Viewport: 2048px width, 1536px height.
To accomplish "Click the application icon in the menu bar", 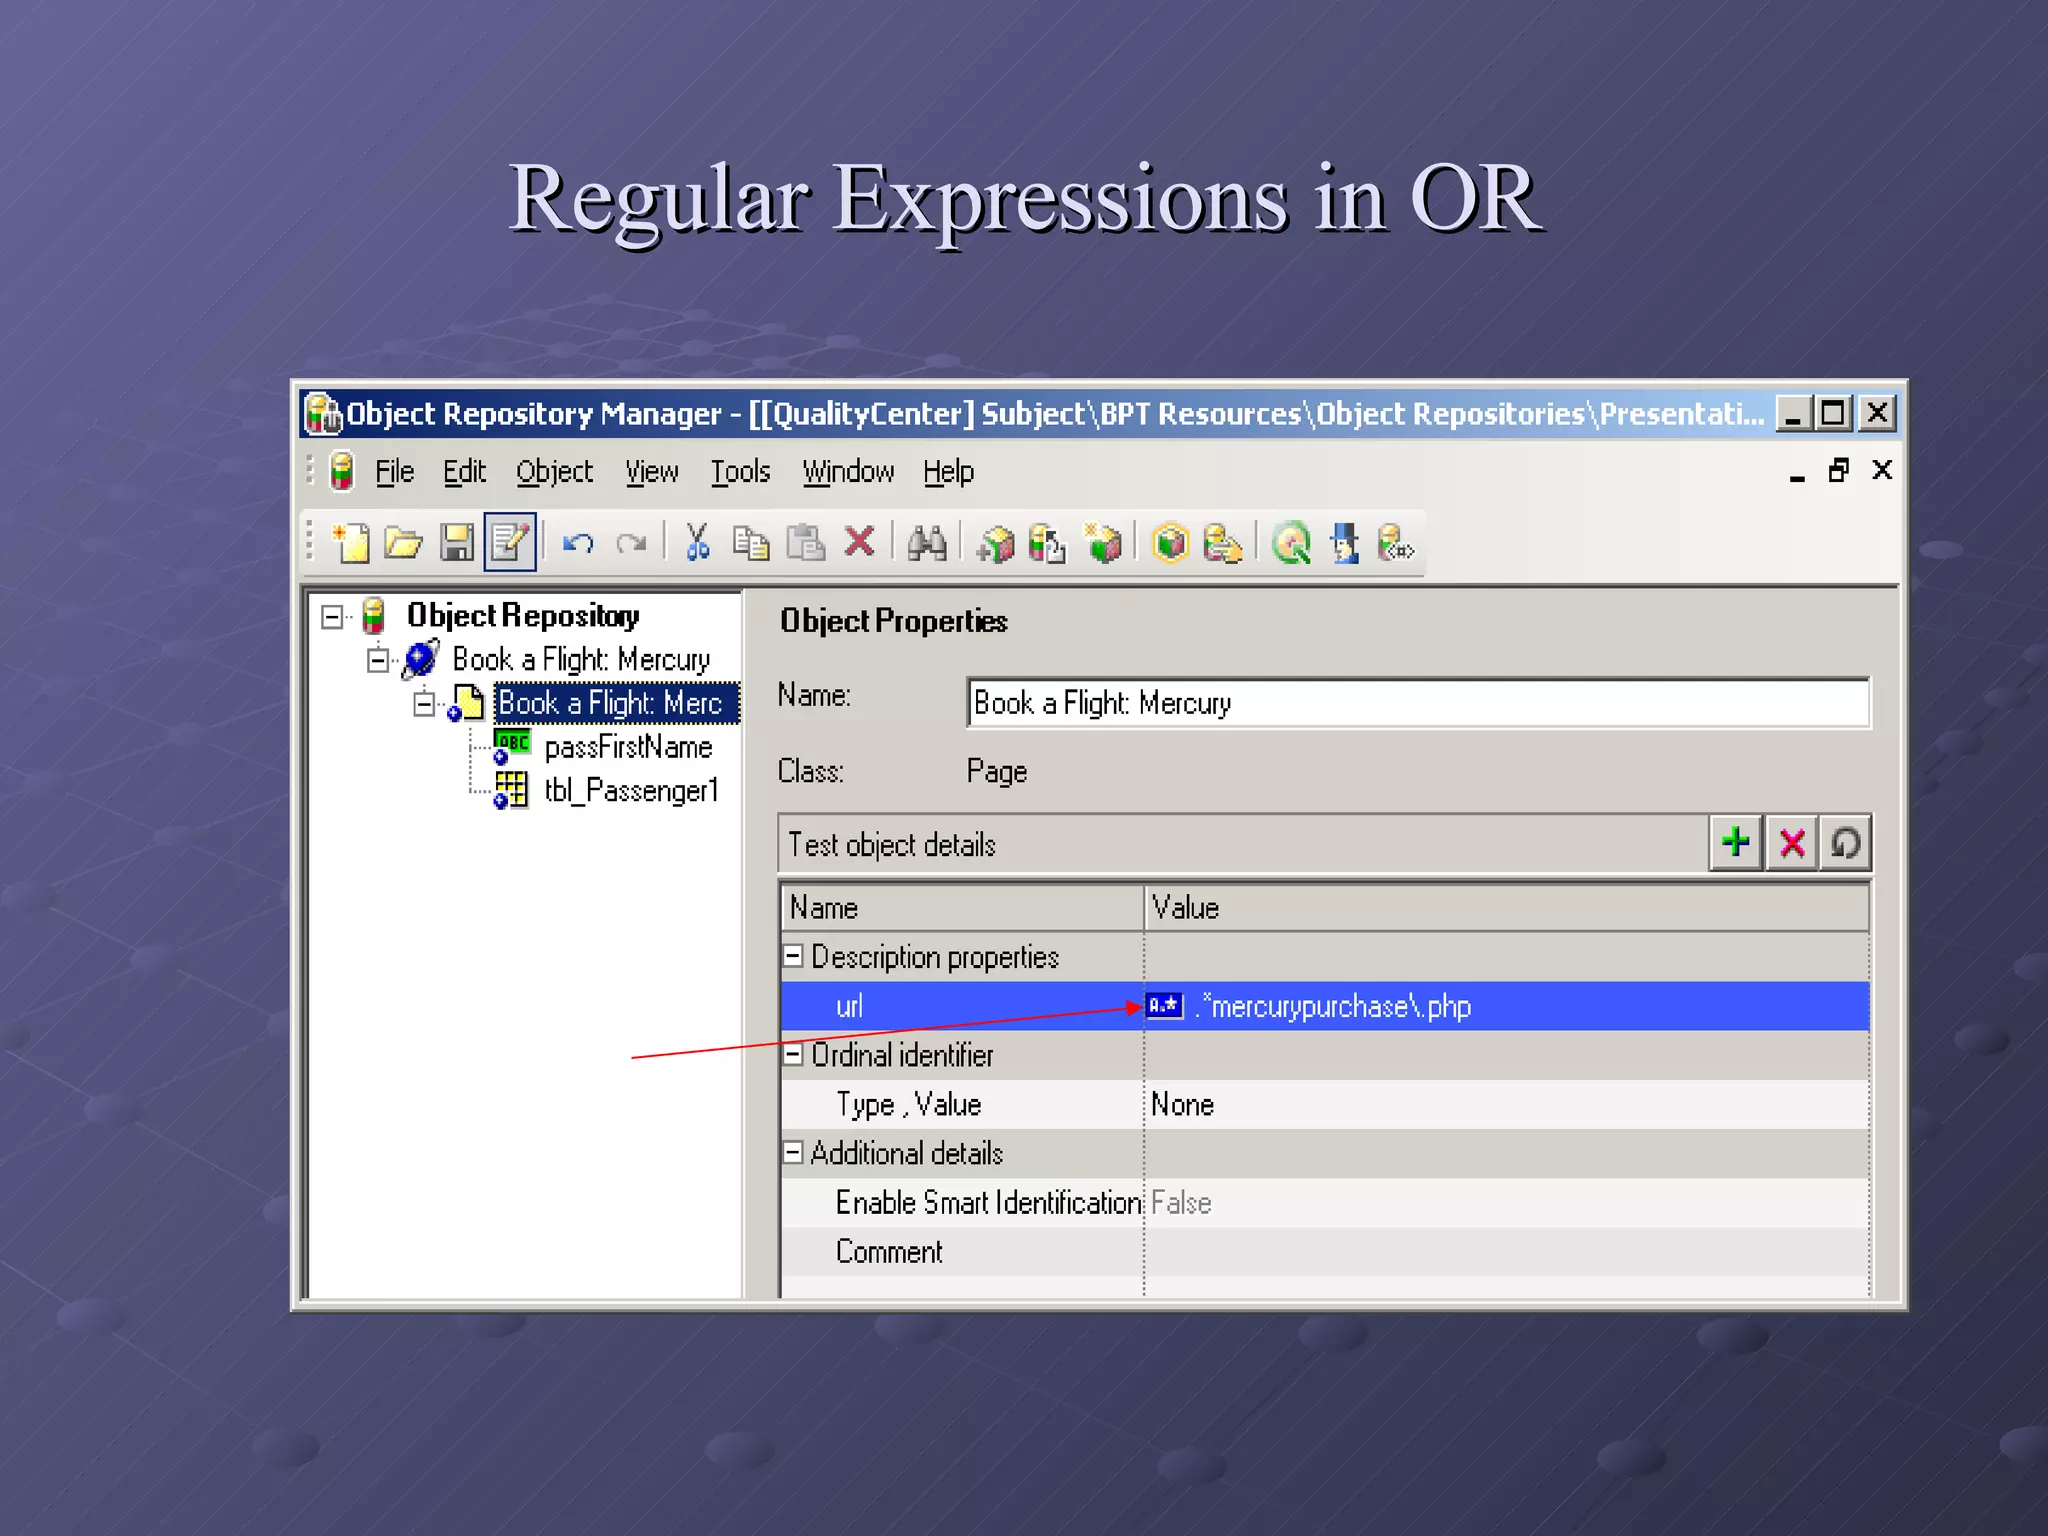I will tap(342, 471).
